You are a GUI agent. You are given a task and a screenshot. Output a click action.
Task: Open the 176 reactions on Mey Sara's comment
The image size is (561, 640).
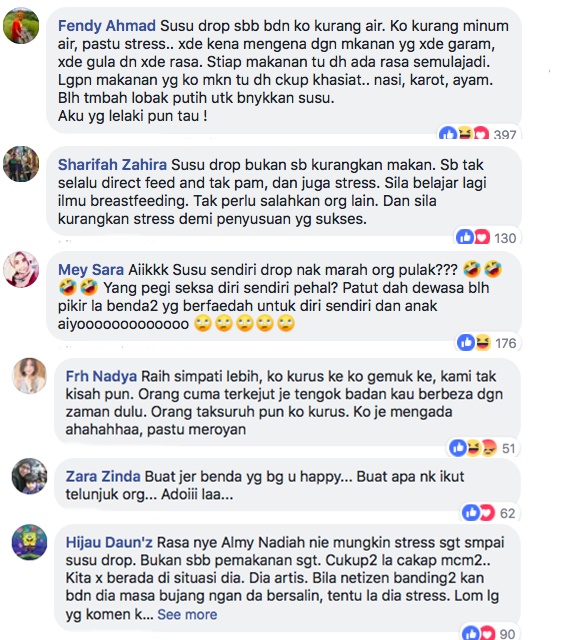click(487, 343)
